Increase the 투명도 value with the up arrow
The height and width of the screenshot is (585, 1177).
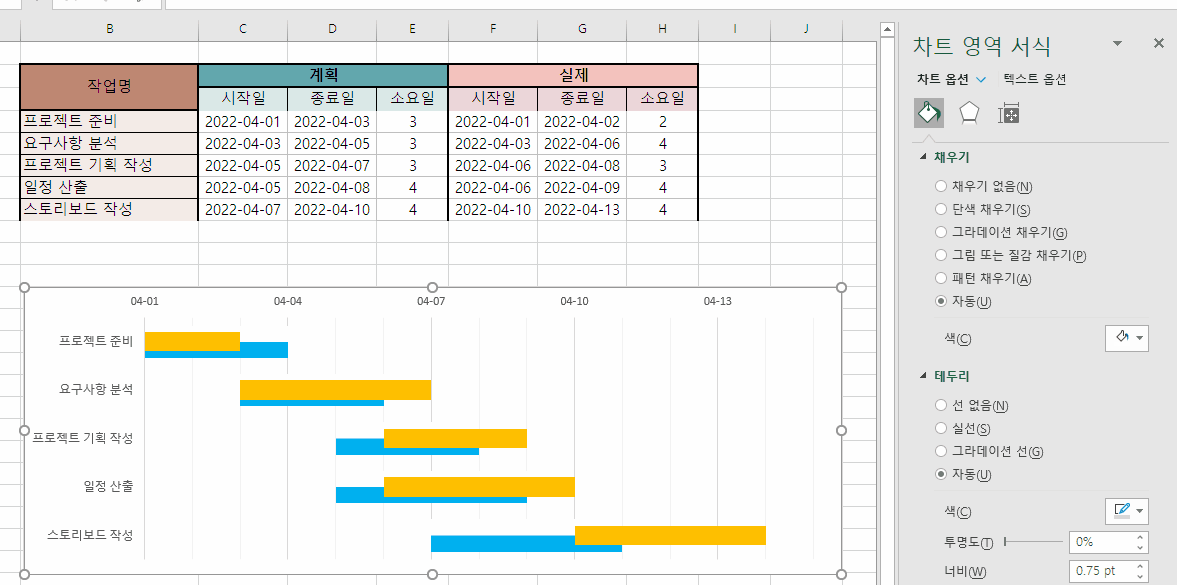point(1141,537)
